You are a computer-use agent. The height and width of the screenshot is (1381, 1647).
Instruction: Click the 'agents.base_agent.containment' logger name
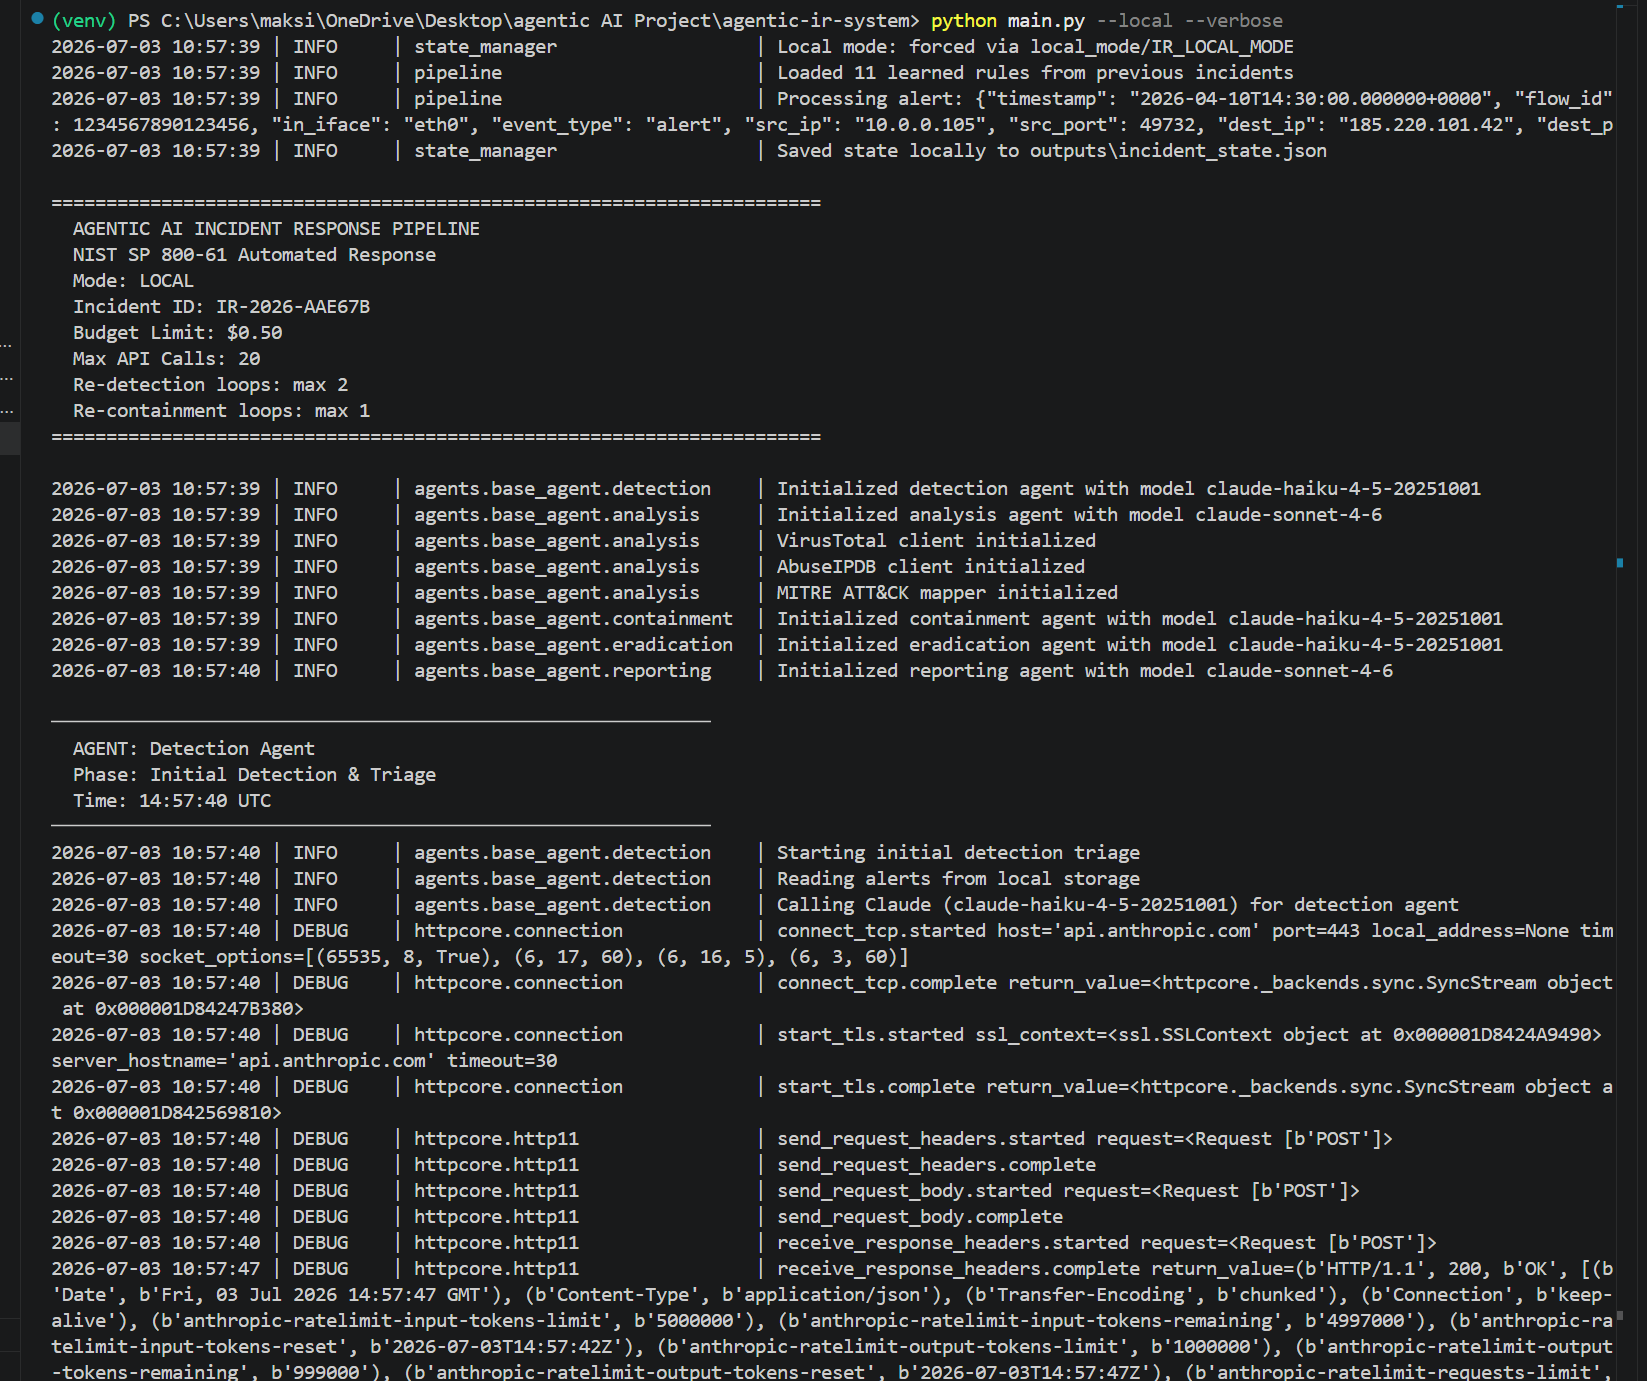[574, 619]
